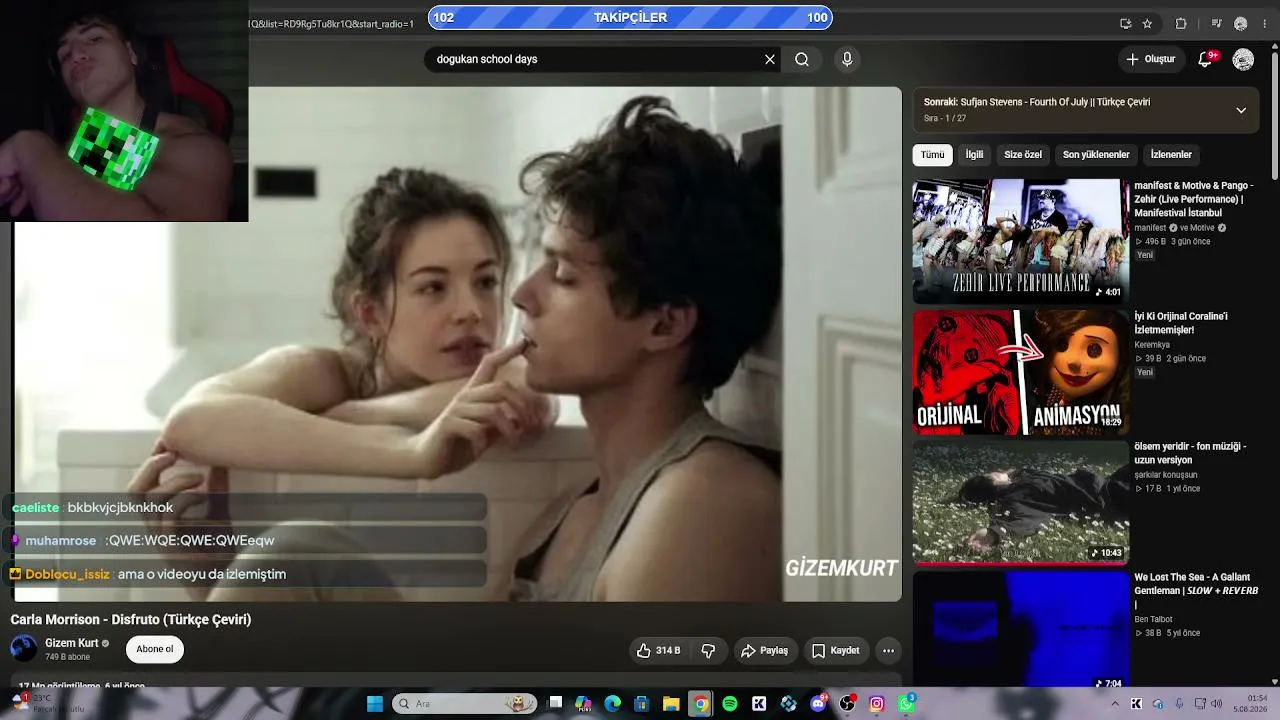Click the magnifier search button
Viewport: 1280px width, 720px height.
(x=802, y=59)
